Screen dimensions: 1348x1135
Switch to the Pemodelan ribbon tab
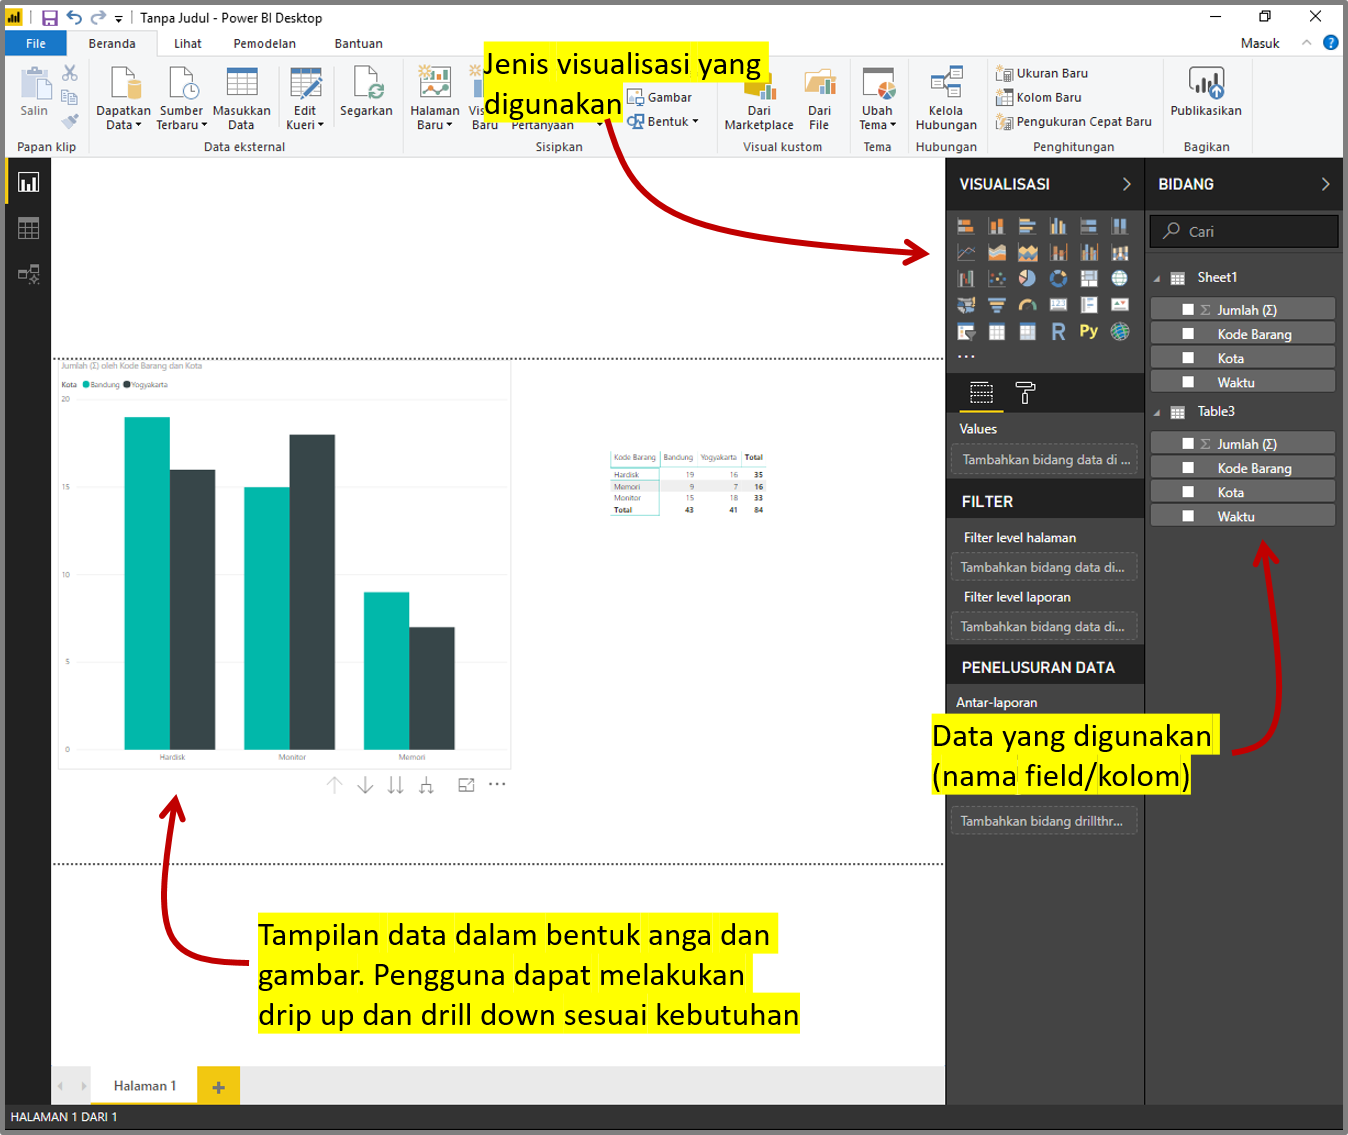264,43
